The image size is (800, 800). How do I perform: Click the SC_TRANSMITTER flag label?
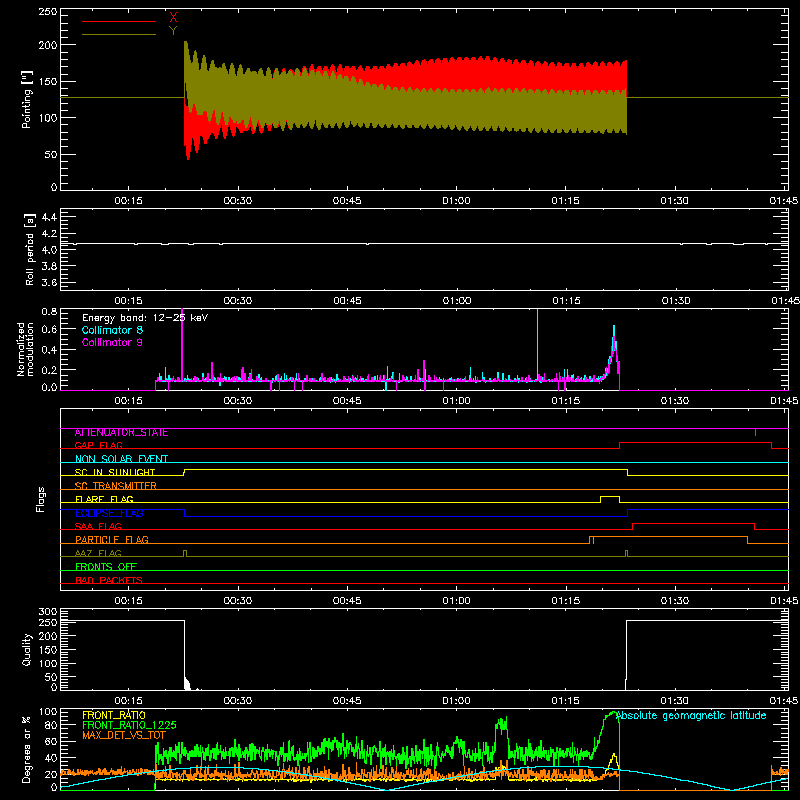tap(116, 486)
